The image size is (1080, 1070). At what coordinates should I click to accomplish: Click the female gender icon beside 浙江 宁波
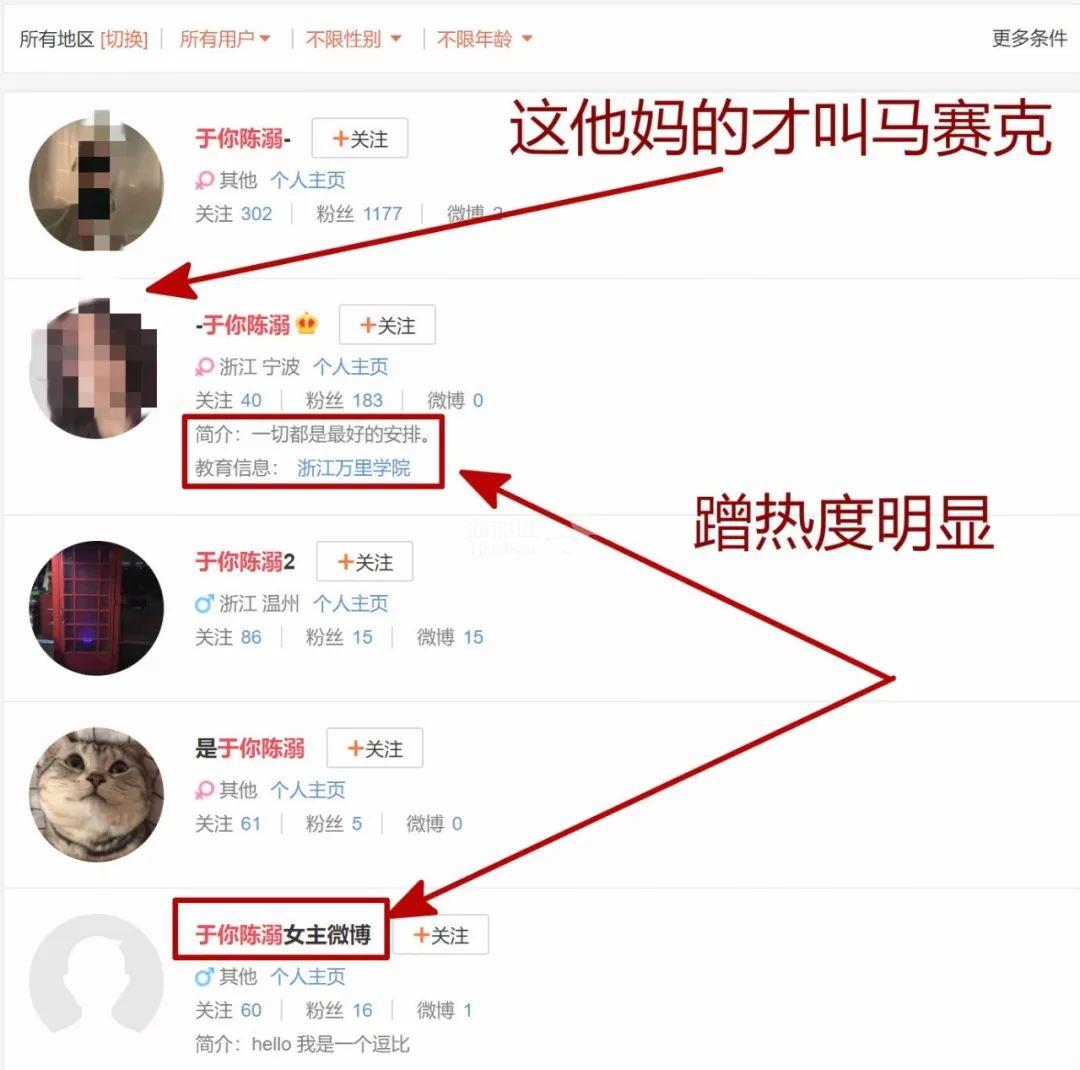pyautogui.click(x=205, y=367)
